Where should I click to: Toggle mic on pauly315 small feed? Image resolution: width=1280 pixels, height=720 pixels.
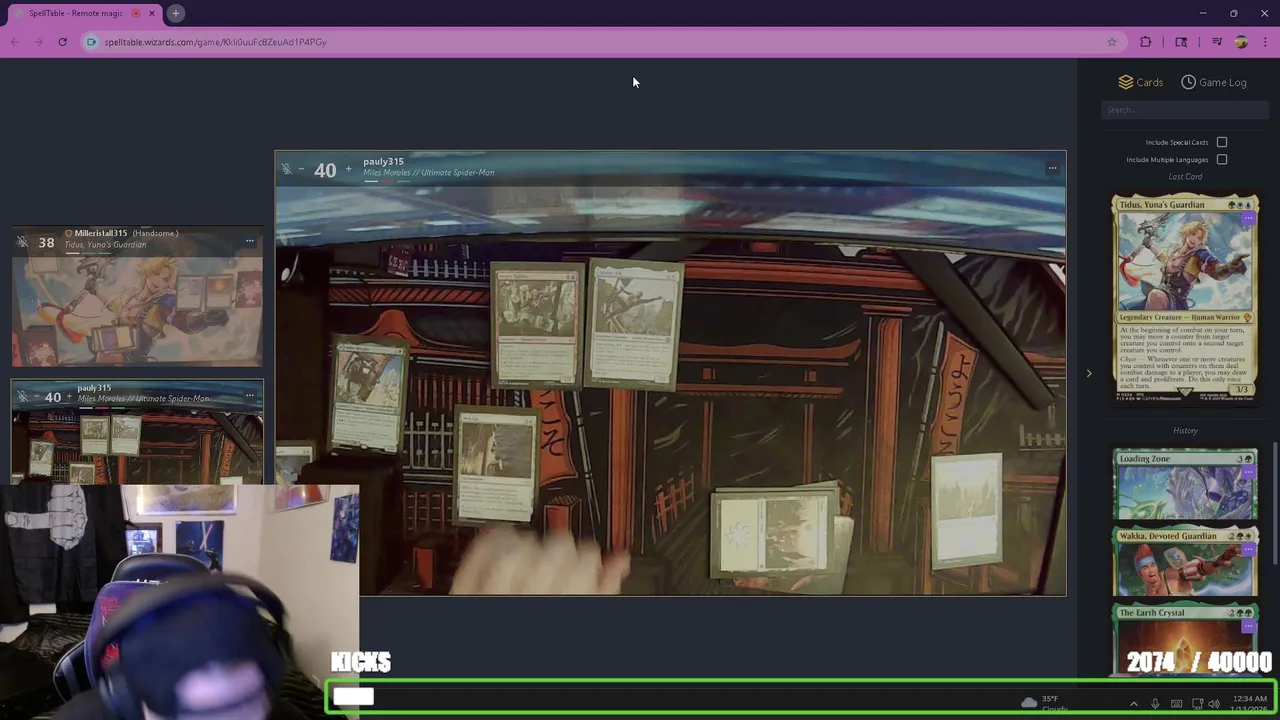[x=22, y=397]
